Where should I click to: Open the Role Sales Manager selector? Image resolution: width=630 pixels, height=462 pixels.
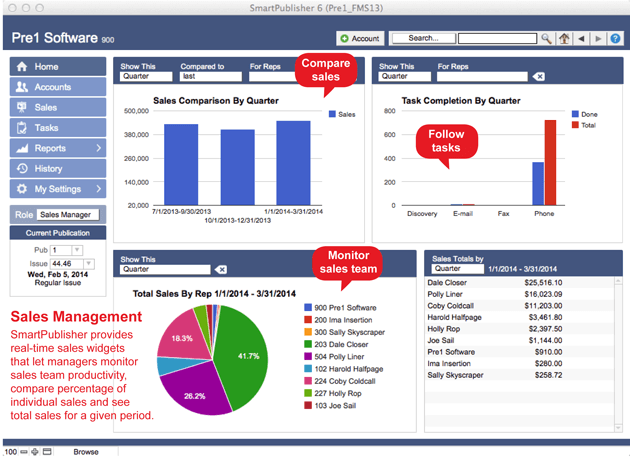tap(68, 215)
